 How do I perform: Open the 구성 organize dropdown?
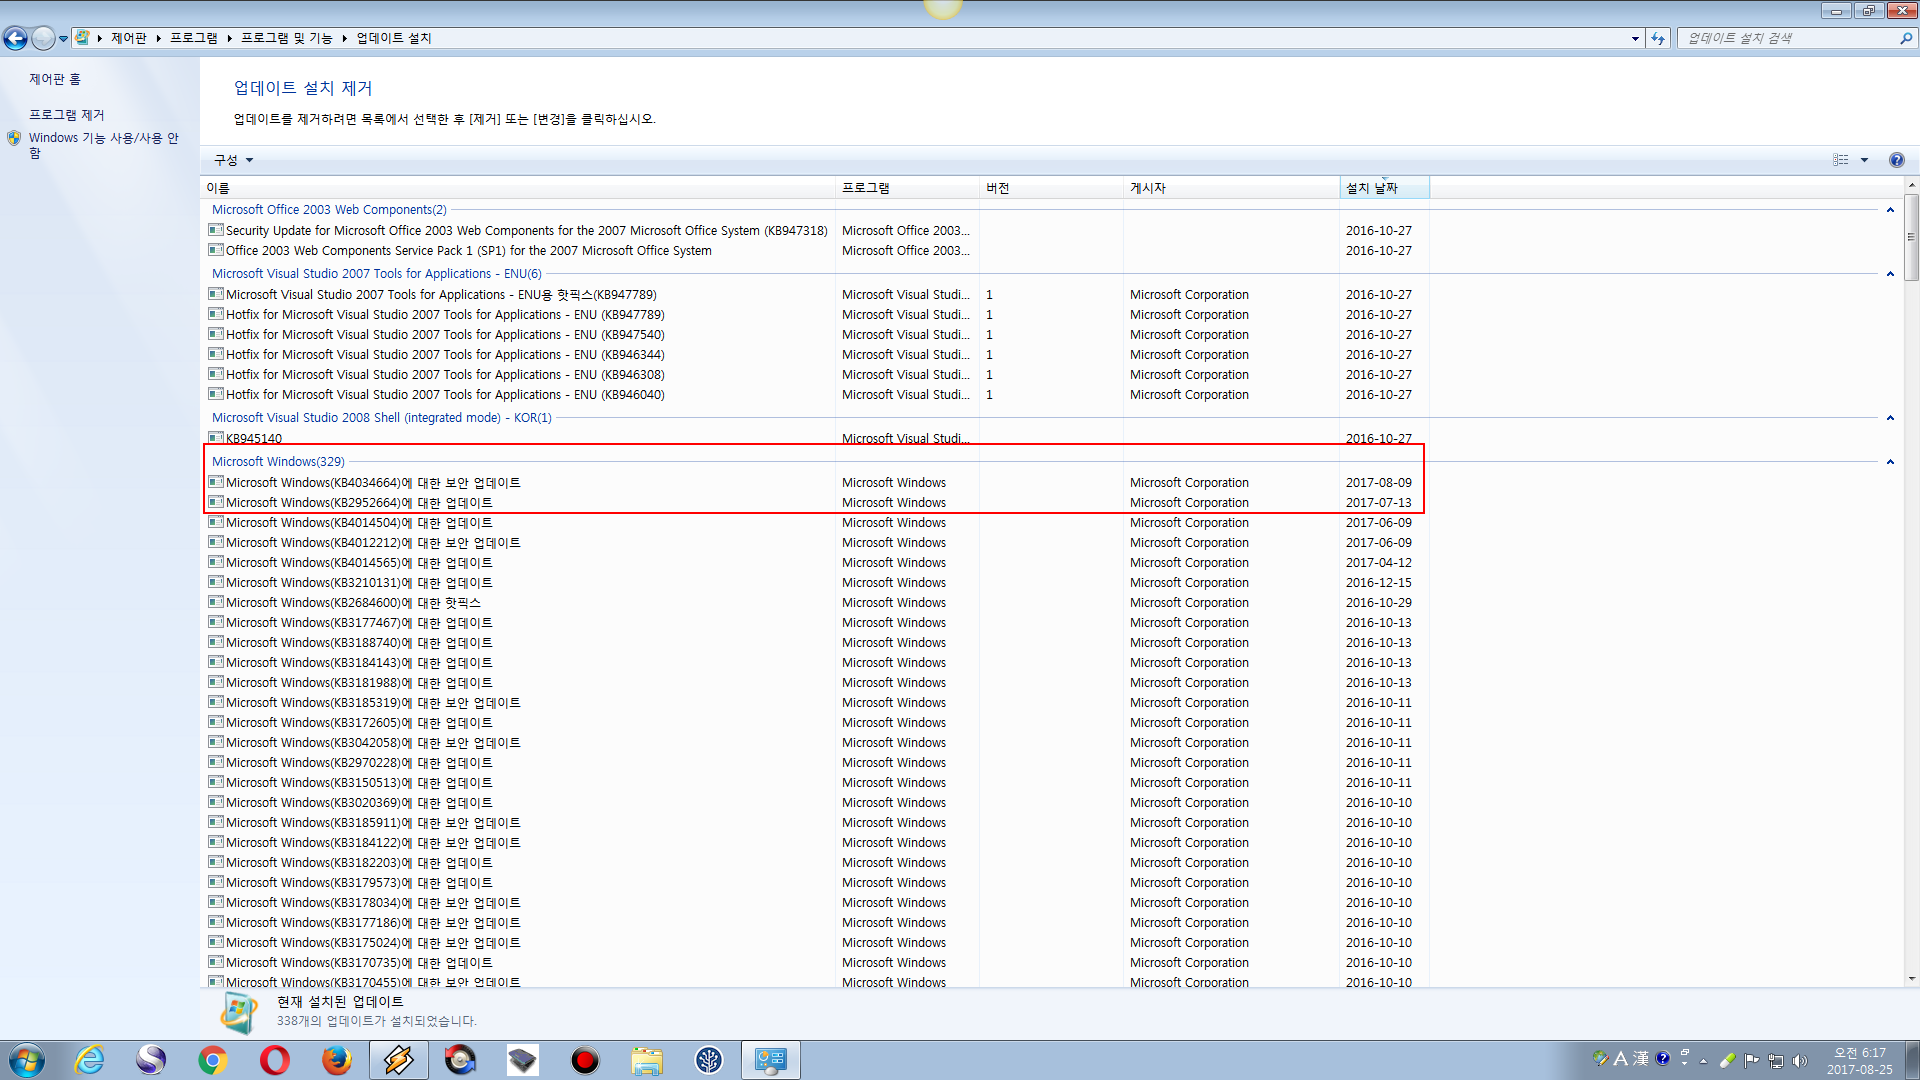(233, 160)
